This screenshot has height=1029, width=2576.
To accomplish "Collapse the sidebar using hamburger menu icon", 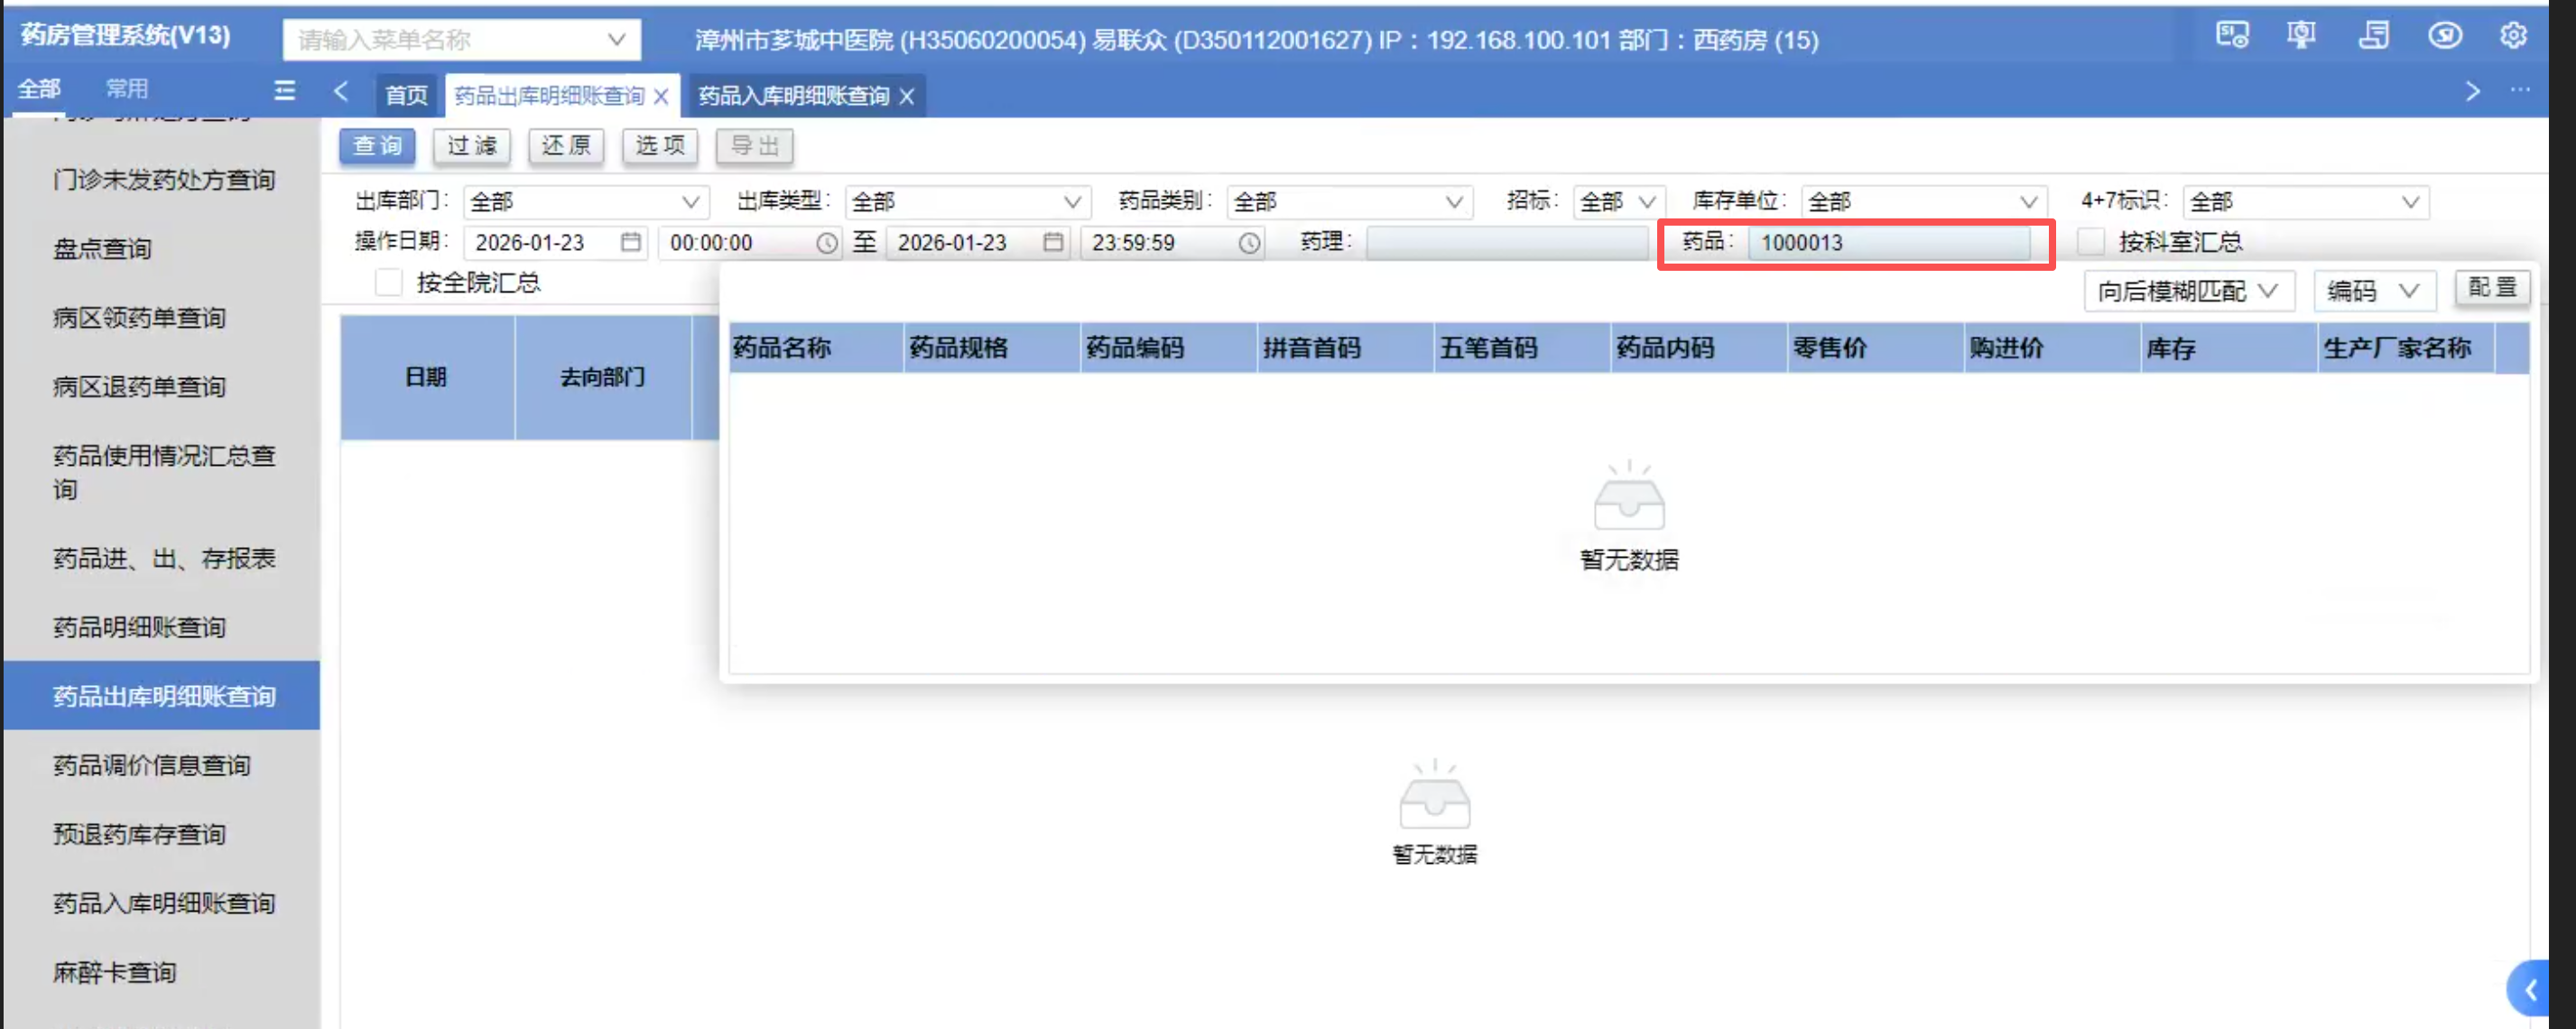I will point(285,91).
